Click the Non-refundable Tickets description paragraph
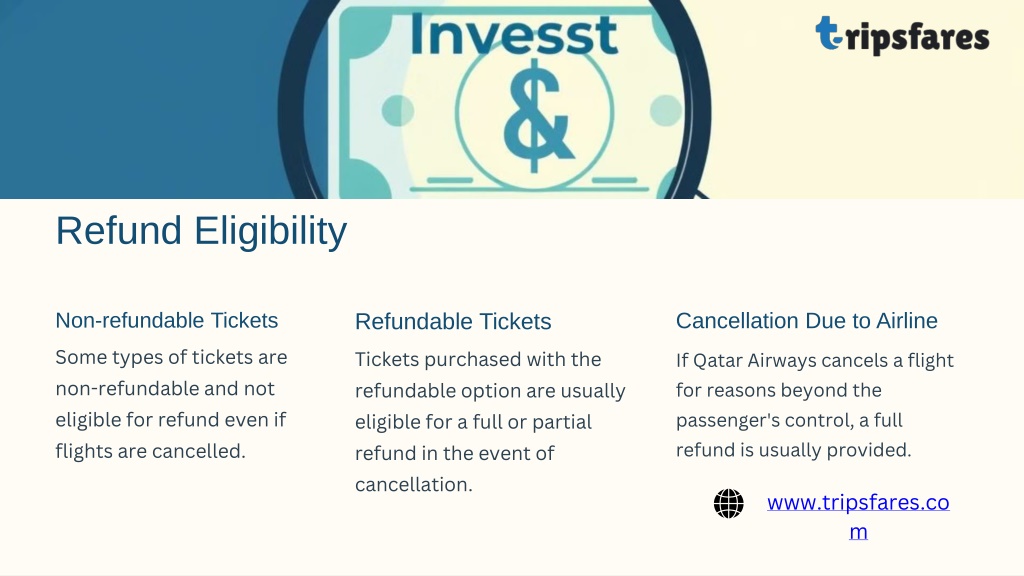 pos(171,404)
